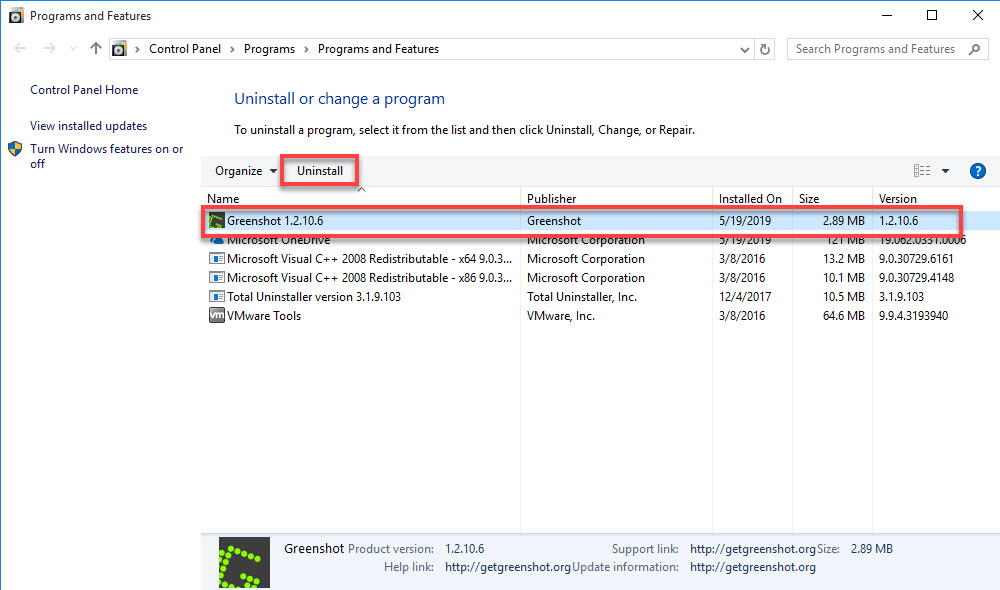The width and height of the screenshot is (1000, 590).
Task: Click the large Greenshot logo in details pane
Action: click(x=244, y=563)
